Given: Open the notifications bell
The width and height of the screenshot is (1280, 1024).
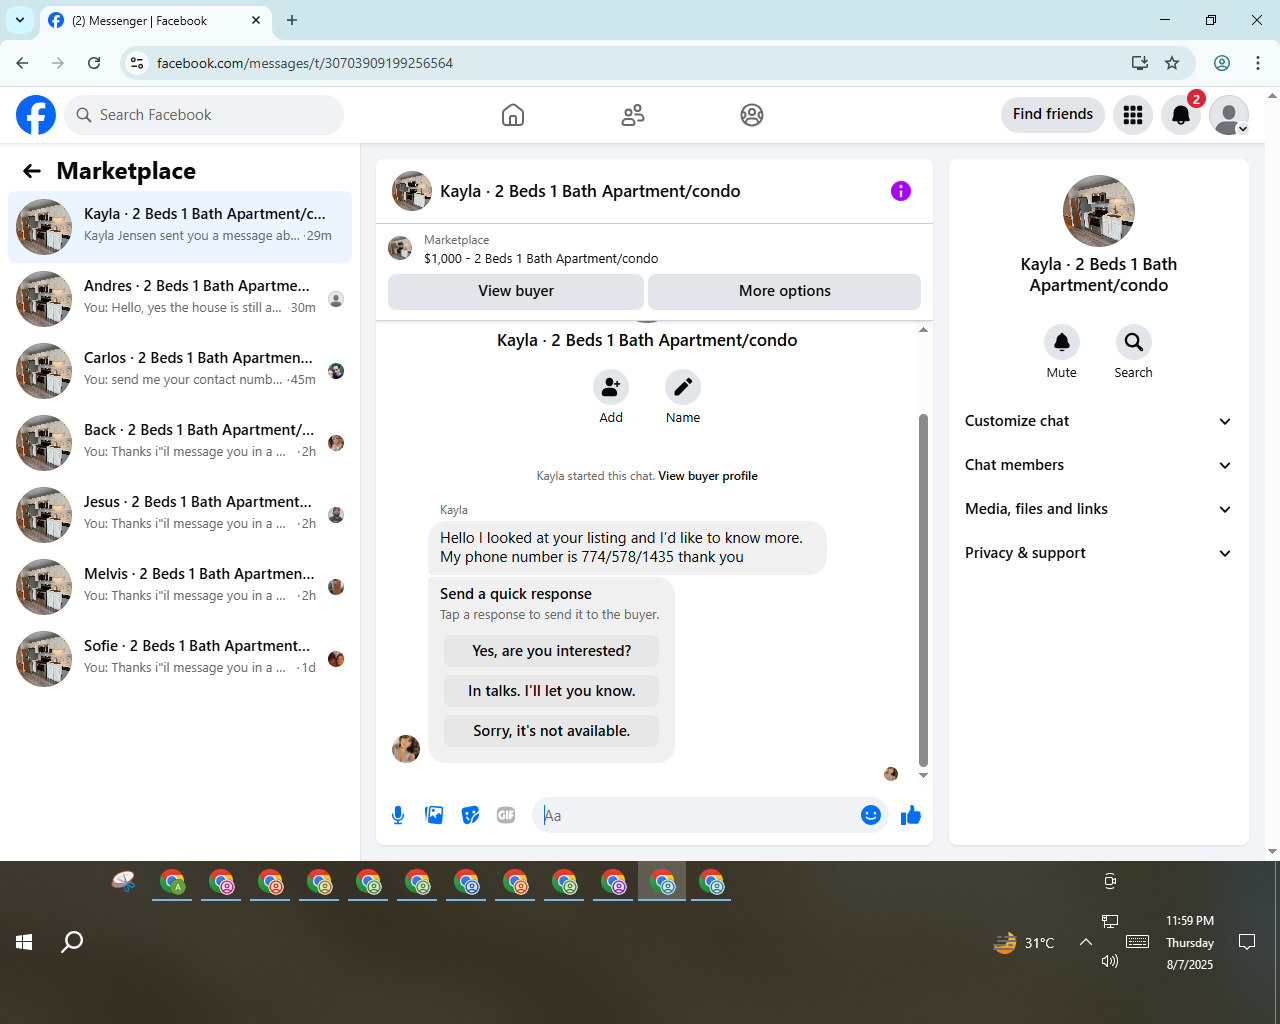Looking at the screenshot, I should tap(1181, 115).
